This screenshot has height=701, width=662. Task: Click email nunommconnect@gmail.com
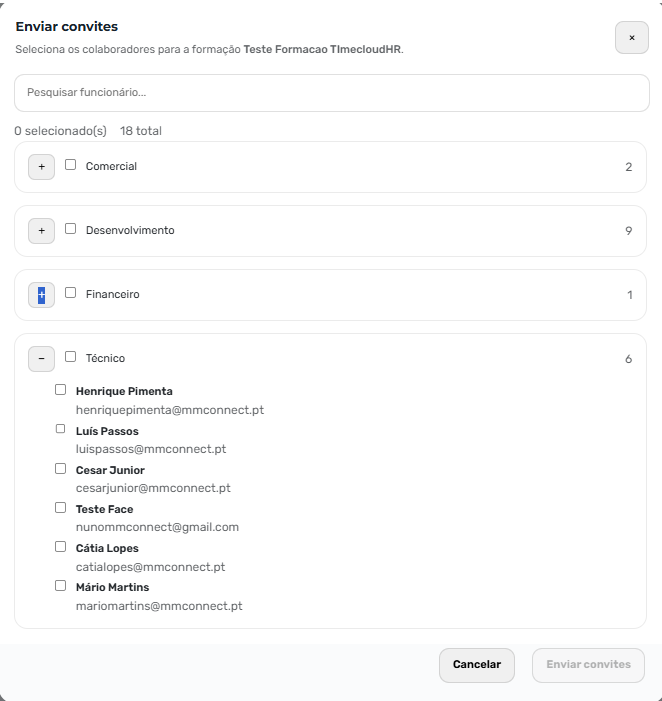(157, 527)
